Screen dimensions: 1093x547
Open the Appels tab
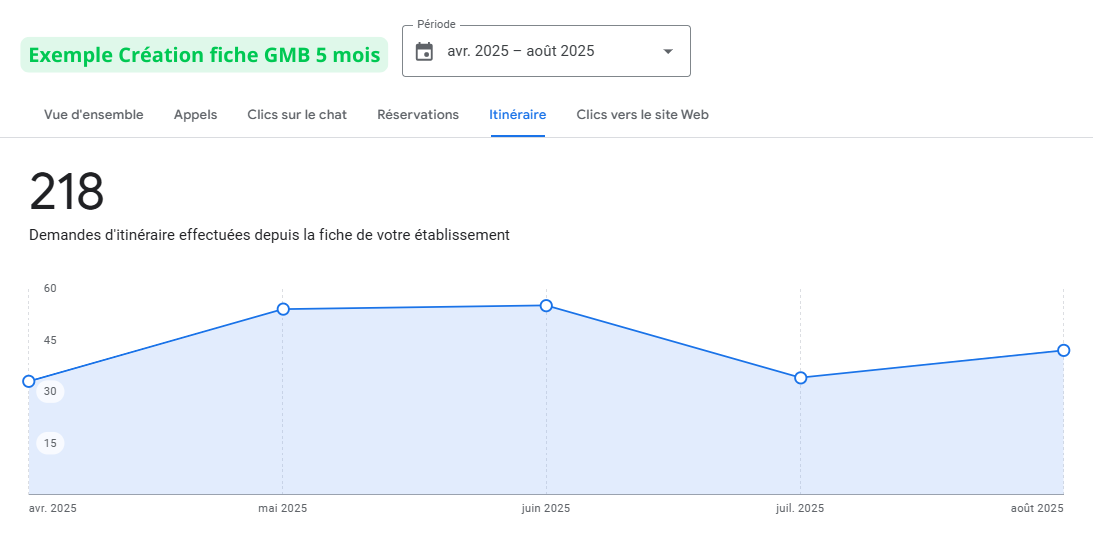coord(195,115)
